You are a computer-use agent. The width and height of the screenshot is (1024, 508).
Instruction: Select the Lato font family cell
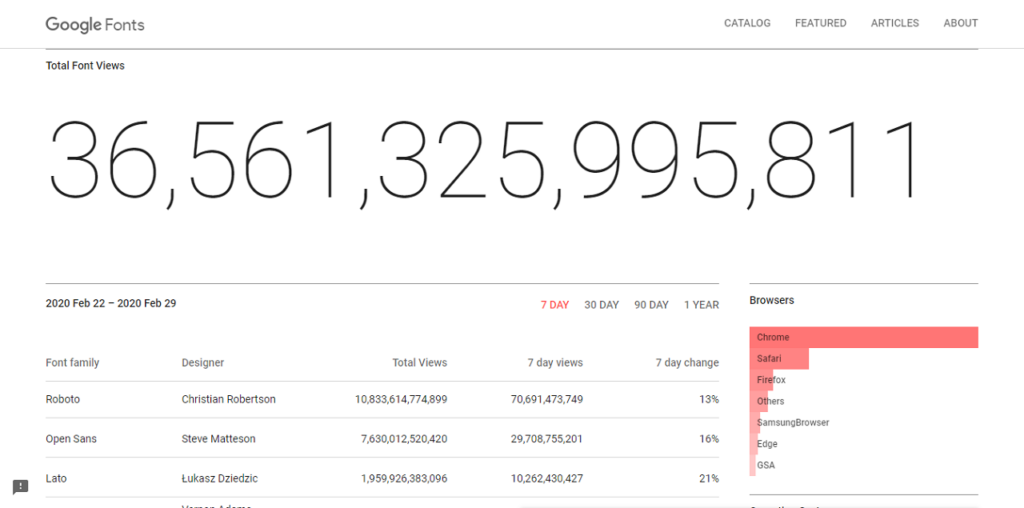56,479
